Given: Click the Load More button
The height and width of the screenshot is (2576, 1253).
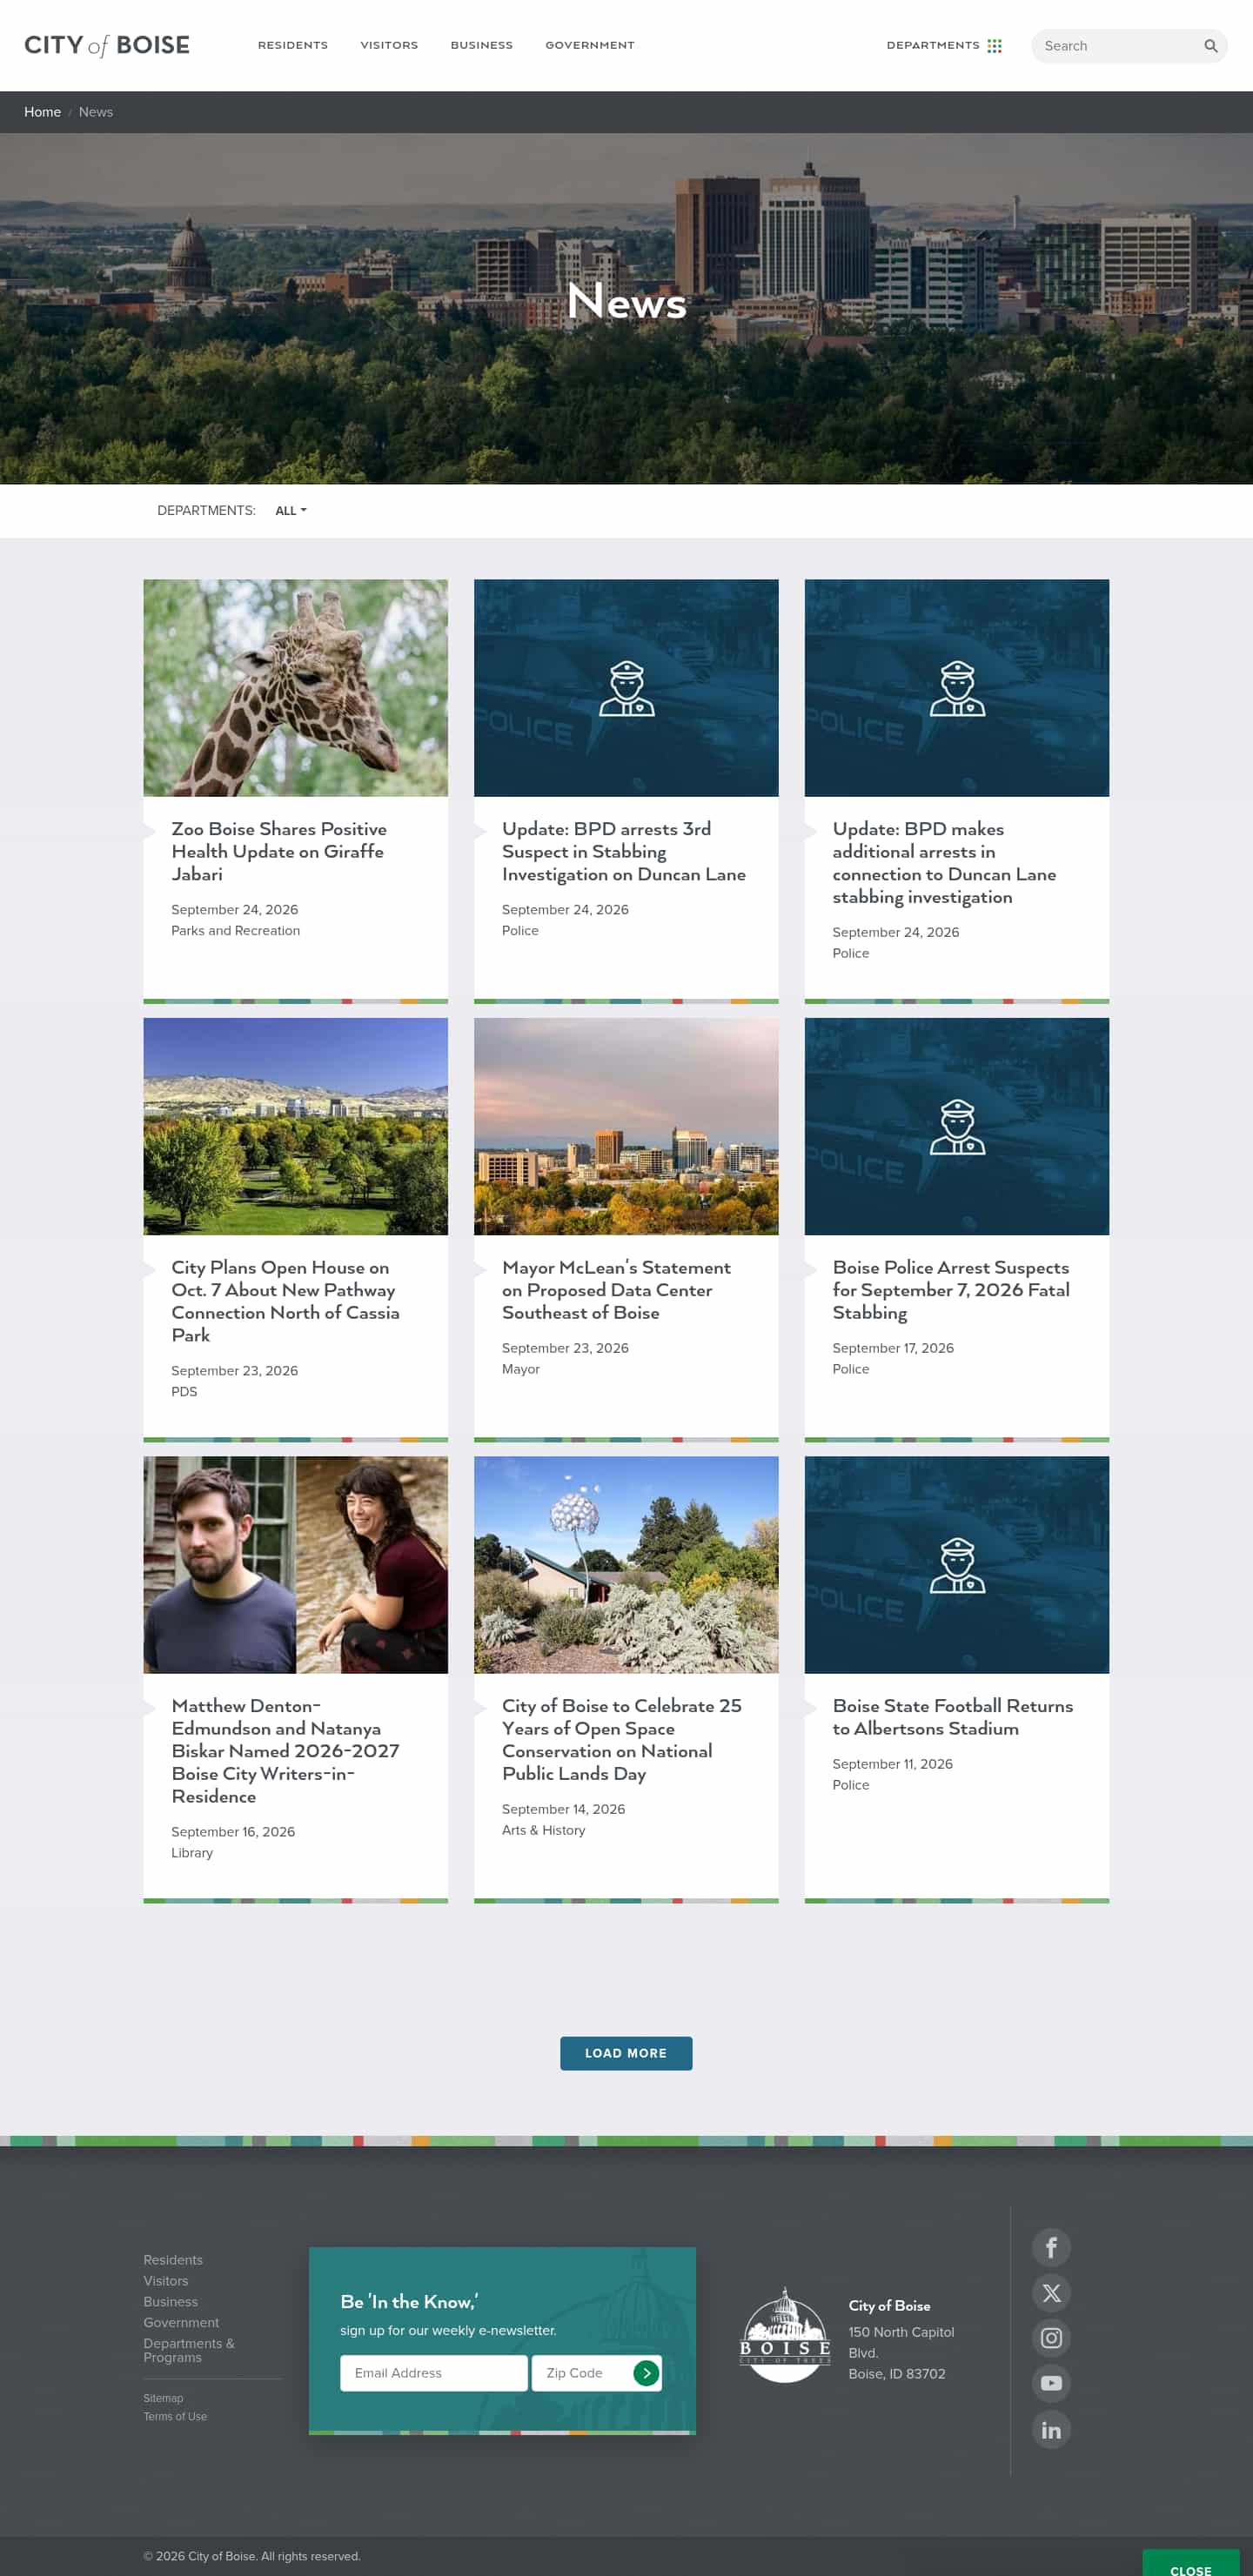Looking at the screenshot, I should pos(626,2053).
